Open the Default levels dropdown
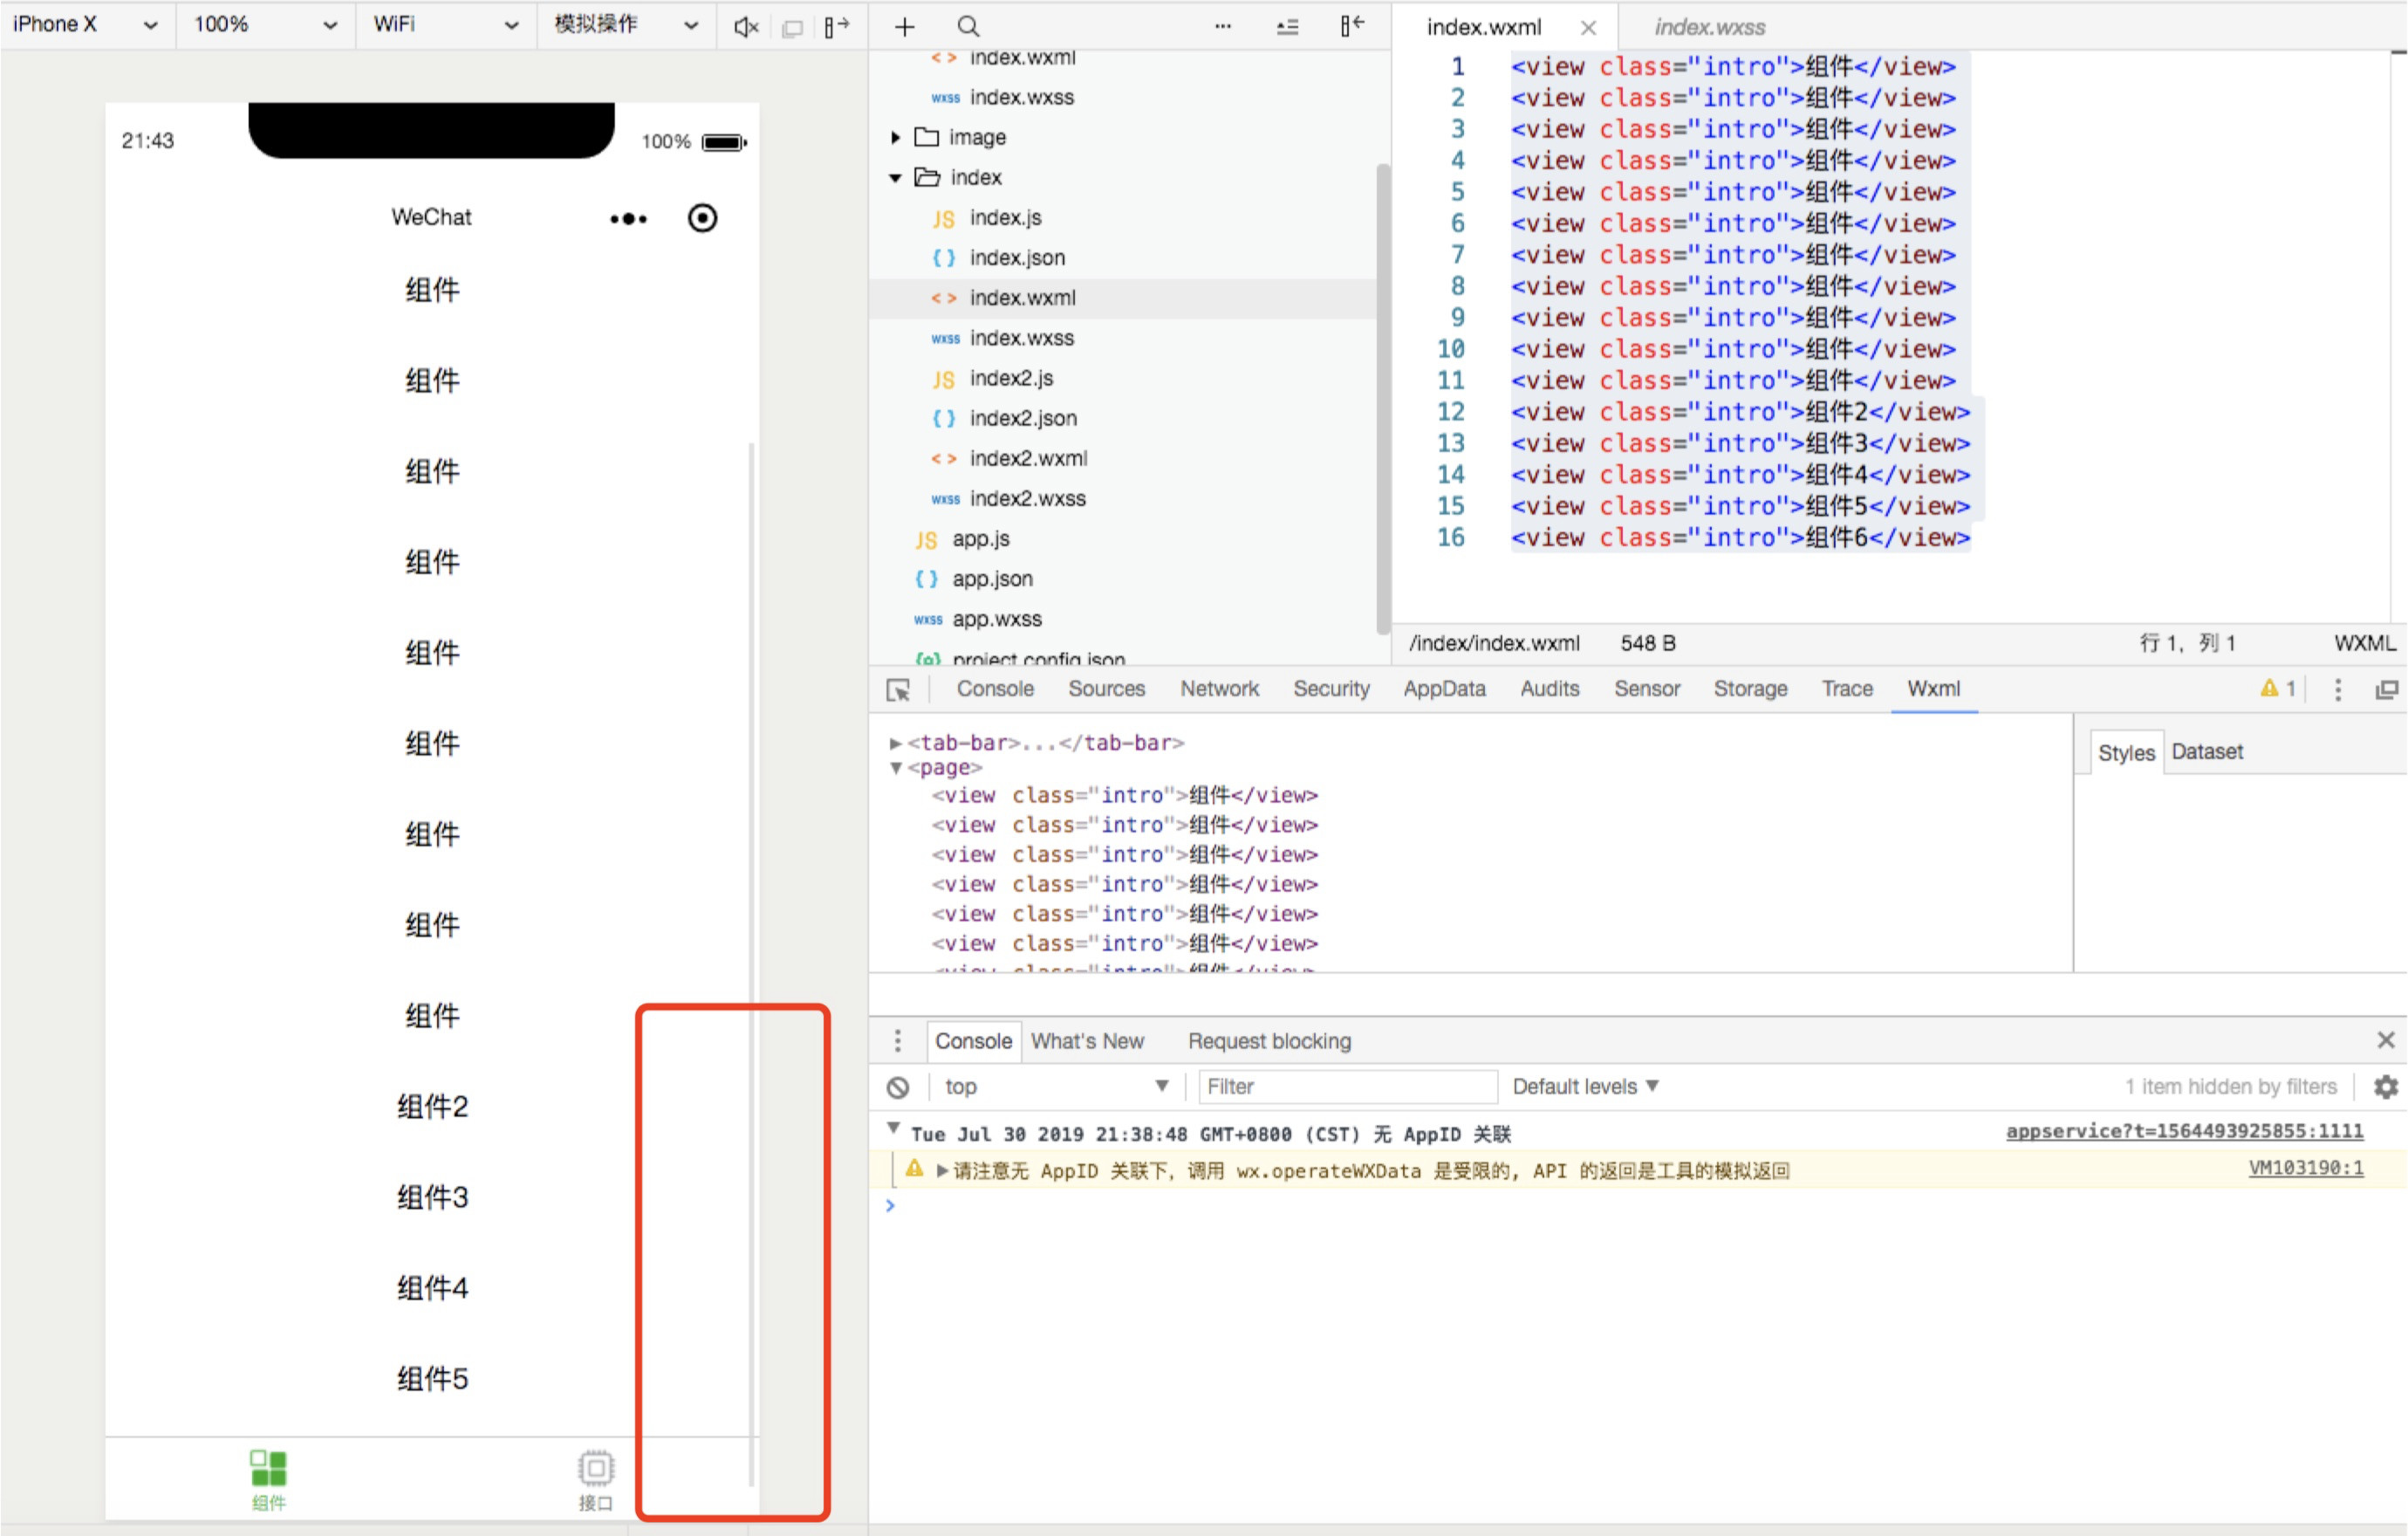Viewport: 2408px width, 1536px height. click(1585, 1087)
